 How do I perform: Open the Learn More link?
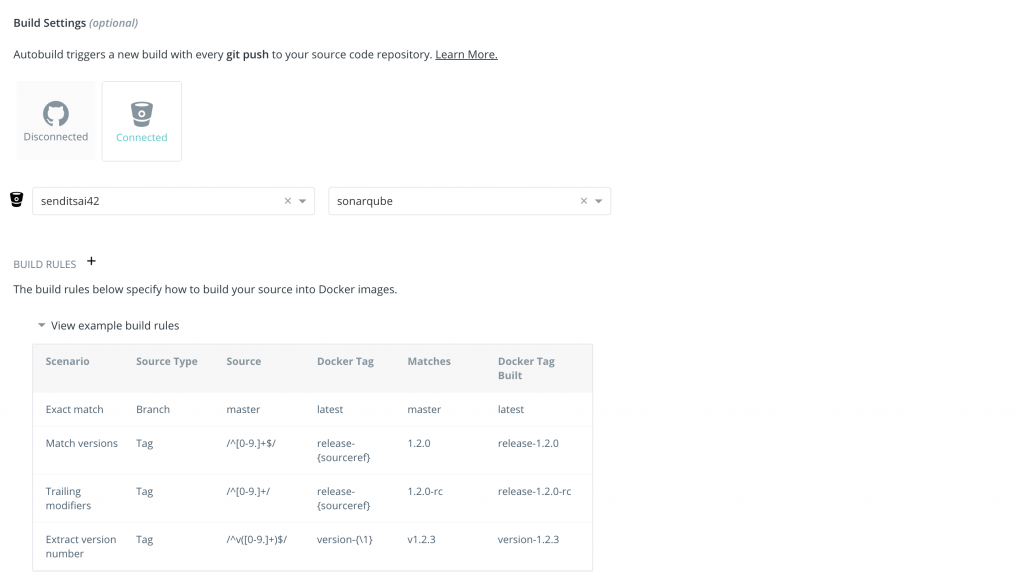(x=466, y=54)
